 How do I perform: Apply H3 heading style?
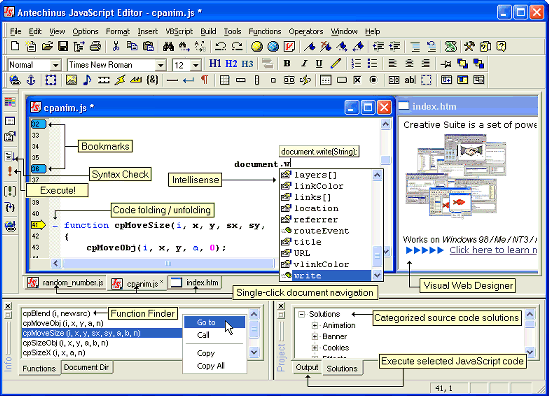coord(247,63)
